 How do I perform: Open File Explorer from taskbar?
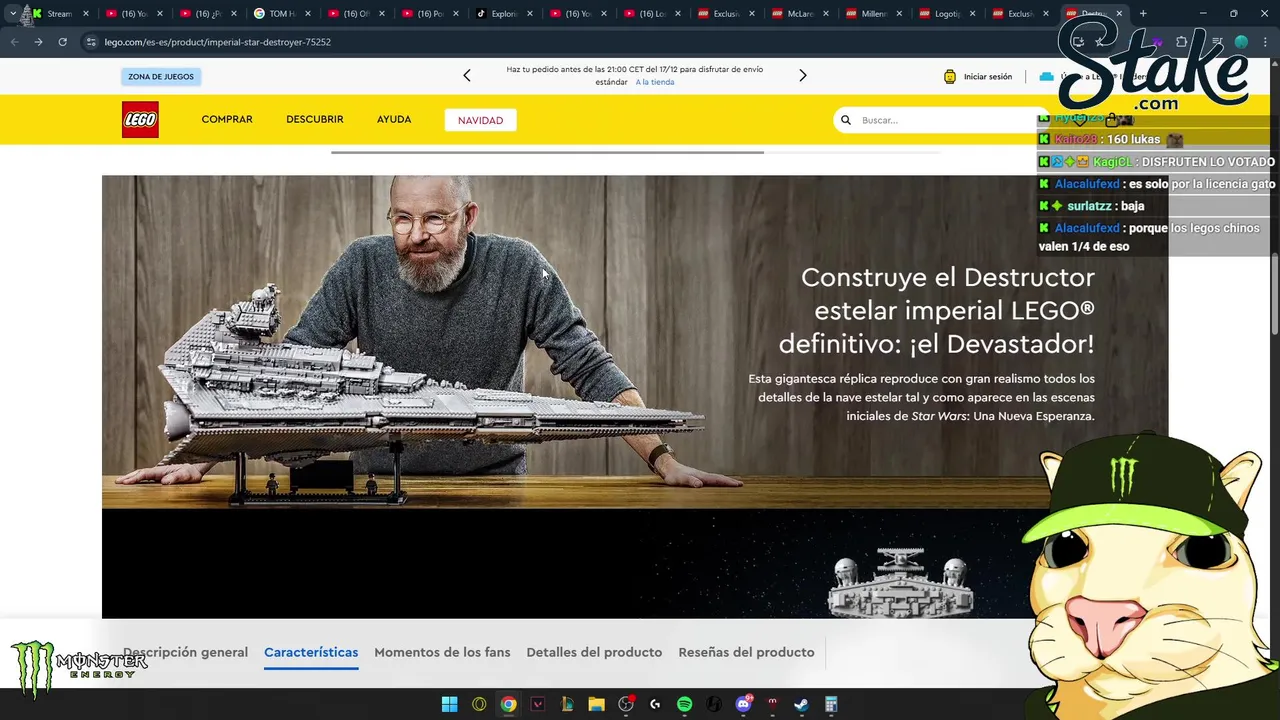[596, 704]
